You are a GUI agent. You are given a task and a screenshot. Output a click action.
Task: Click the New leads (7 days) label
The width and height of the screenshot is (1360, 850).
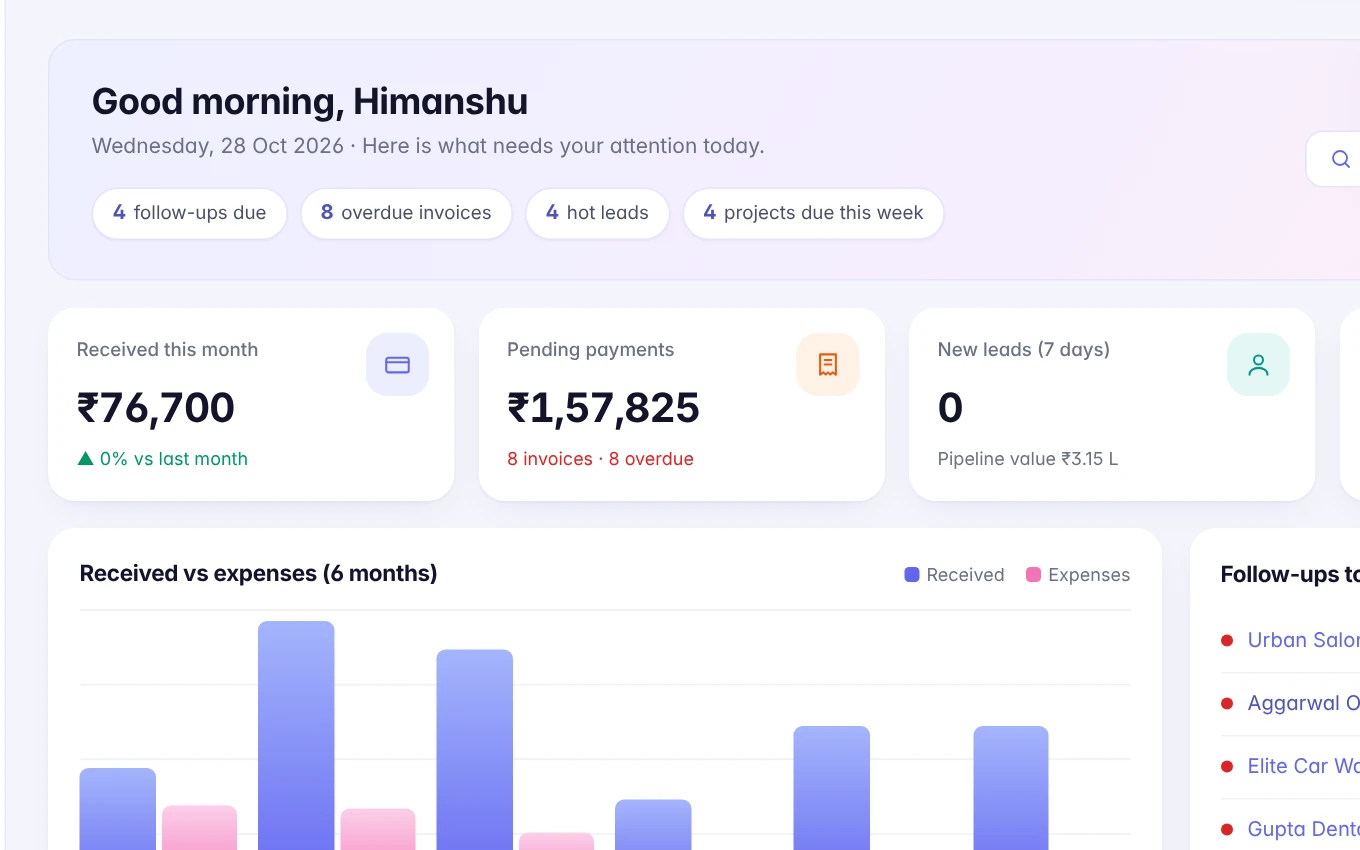point(1024,350)
